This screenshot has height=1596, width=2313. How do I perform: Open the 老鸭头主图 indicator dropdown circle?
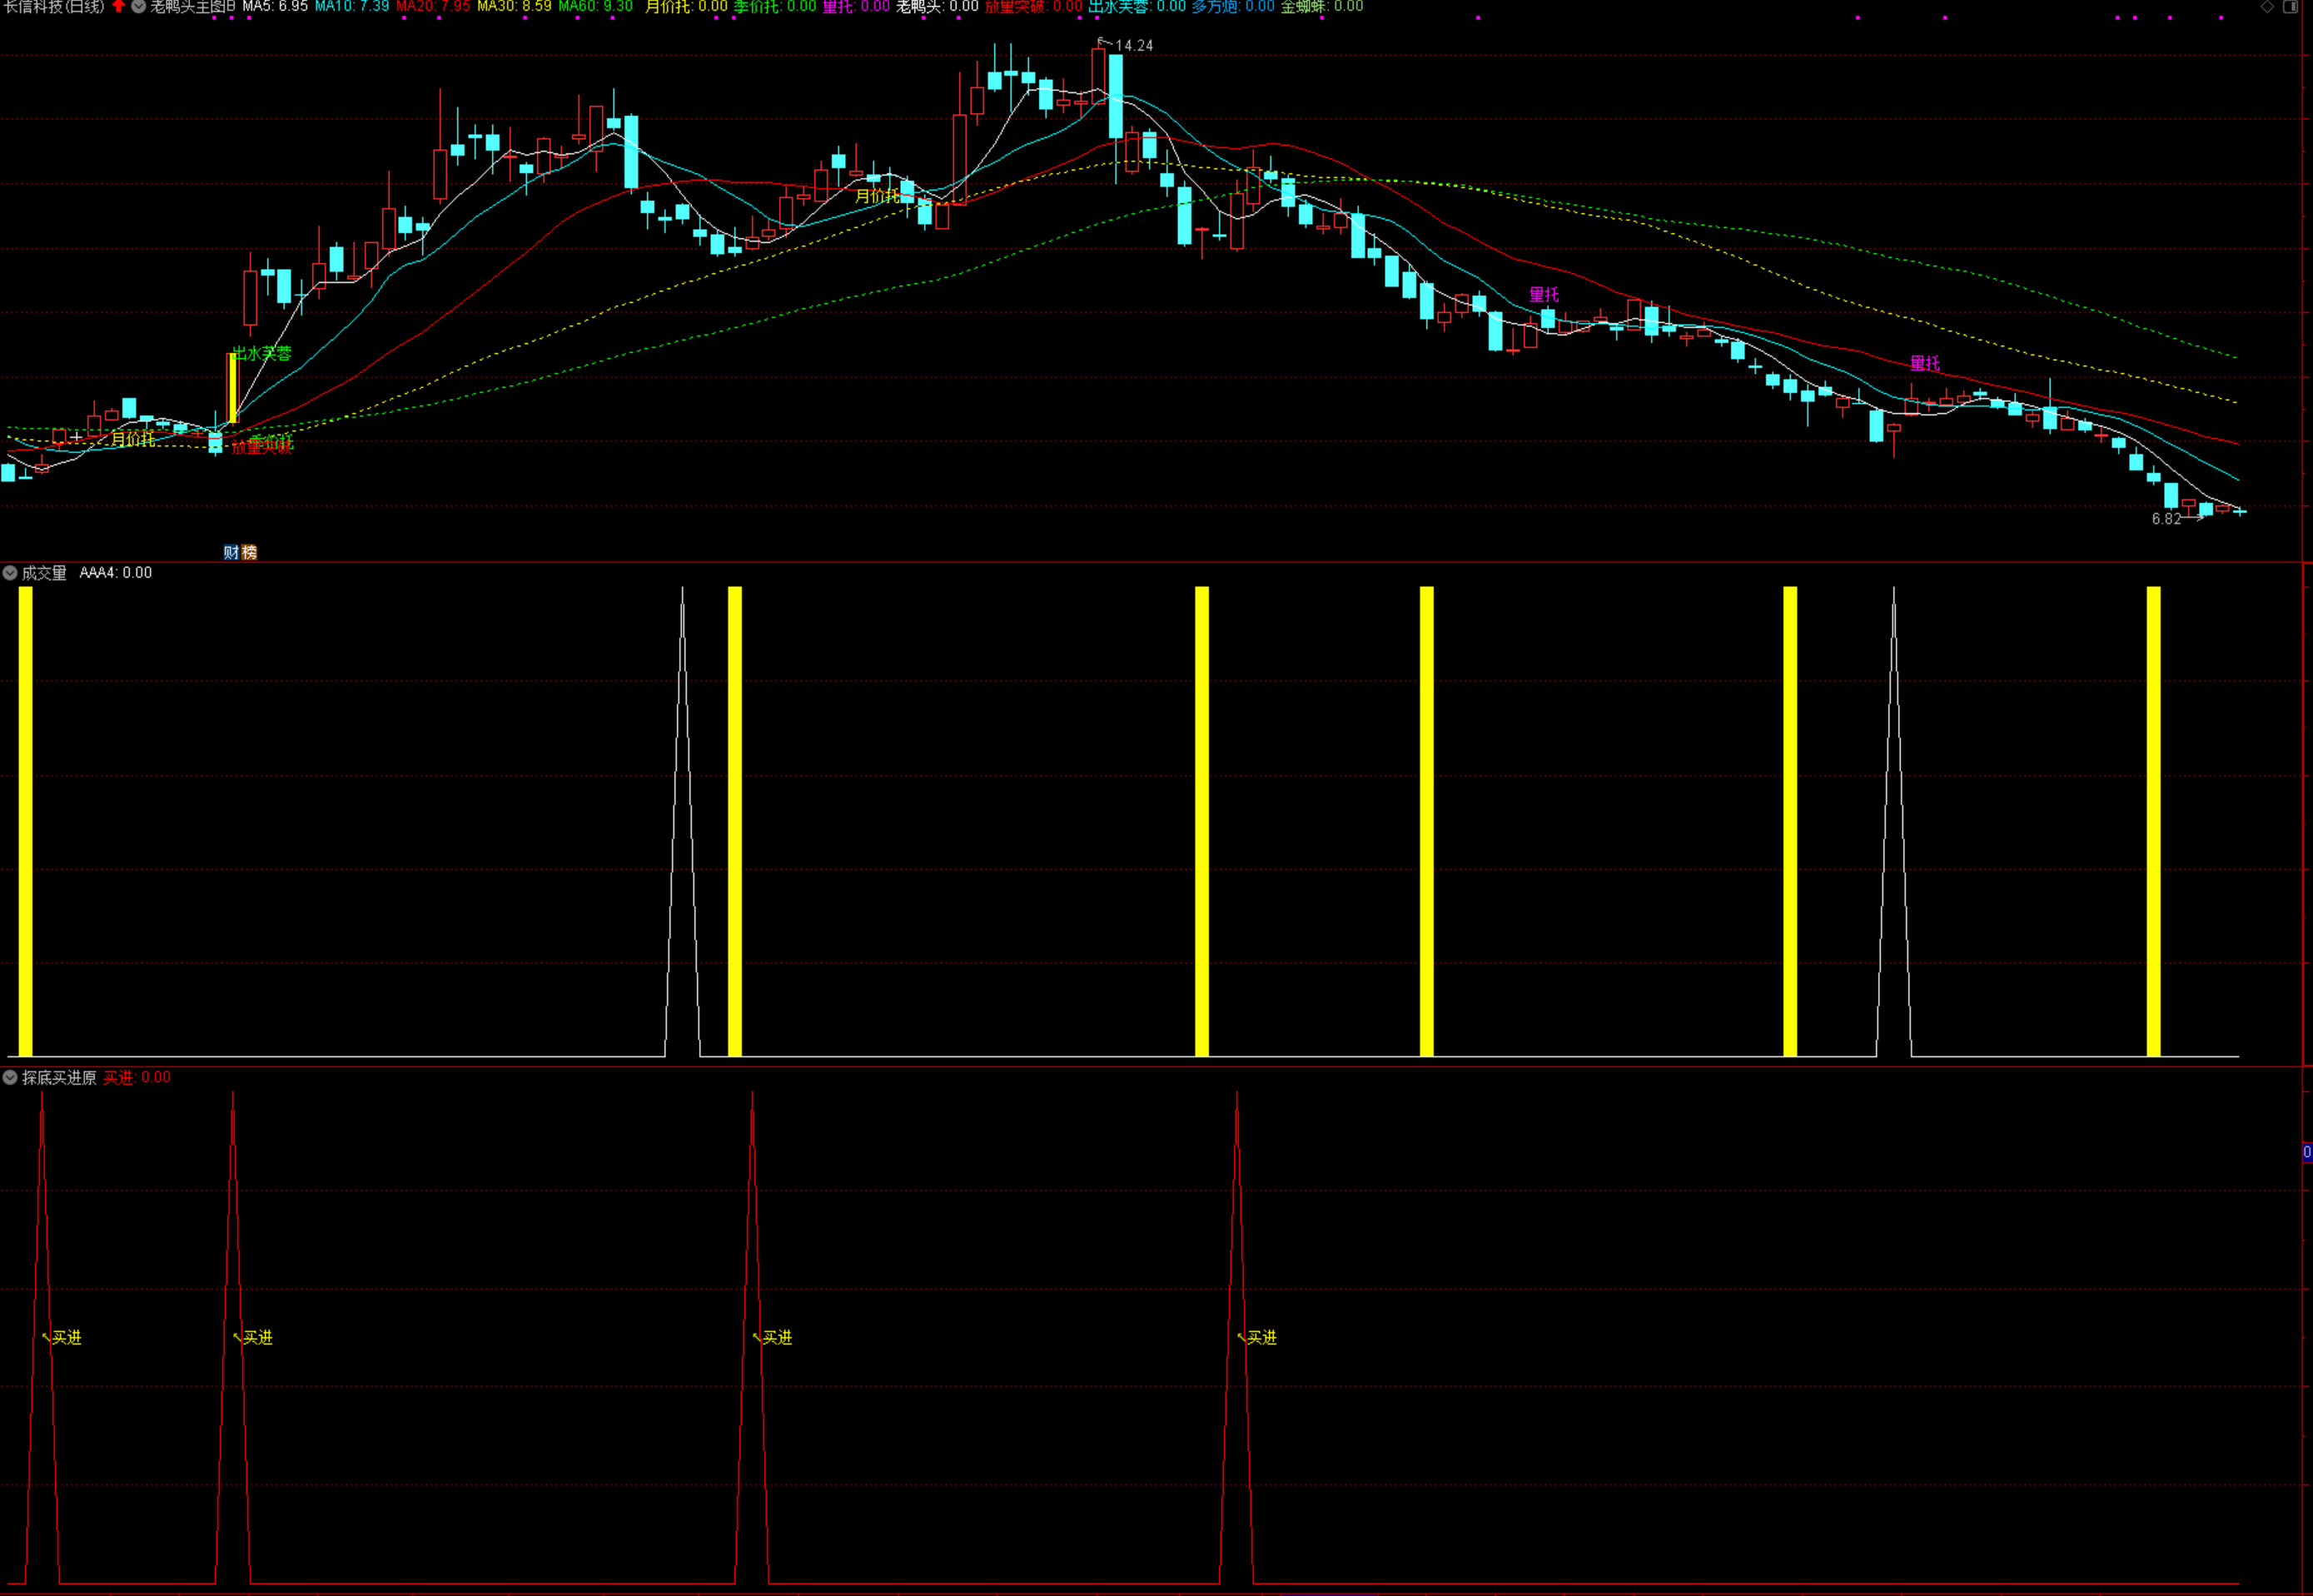coord(139,6)
